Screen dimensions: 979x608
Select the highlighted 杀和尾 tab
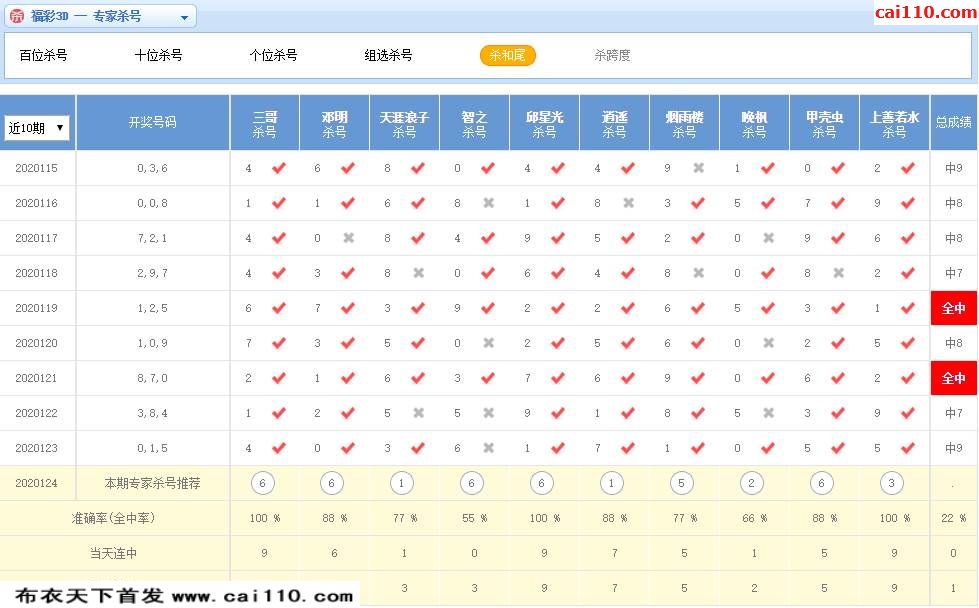click(x=508, y=56)
